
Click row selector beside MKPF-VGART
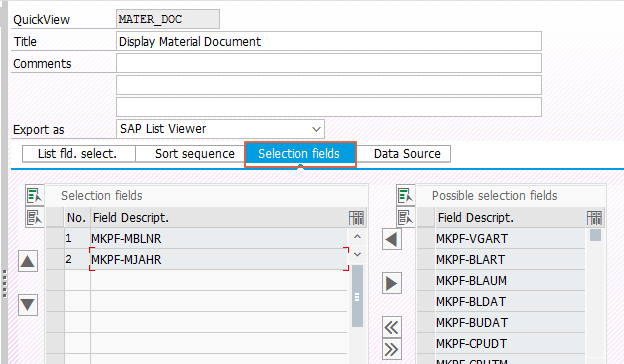(x=426, y=239)
